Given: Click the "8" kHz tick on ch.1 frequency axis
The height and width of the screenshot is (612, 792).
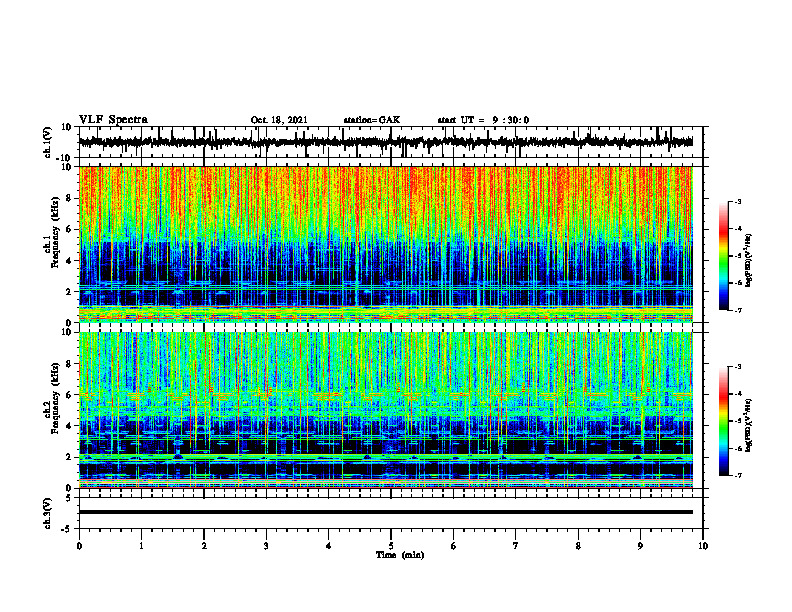Looking at the screenshot, I should point(71,198).
